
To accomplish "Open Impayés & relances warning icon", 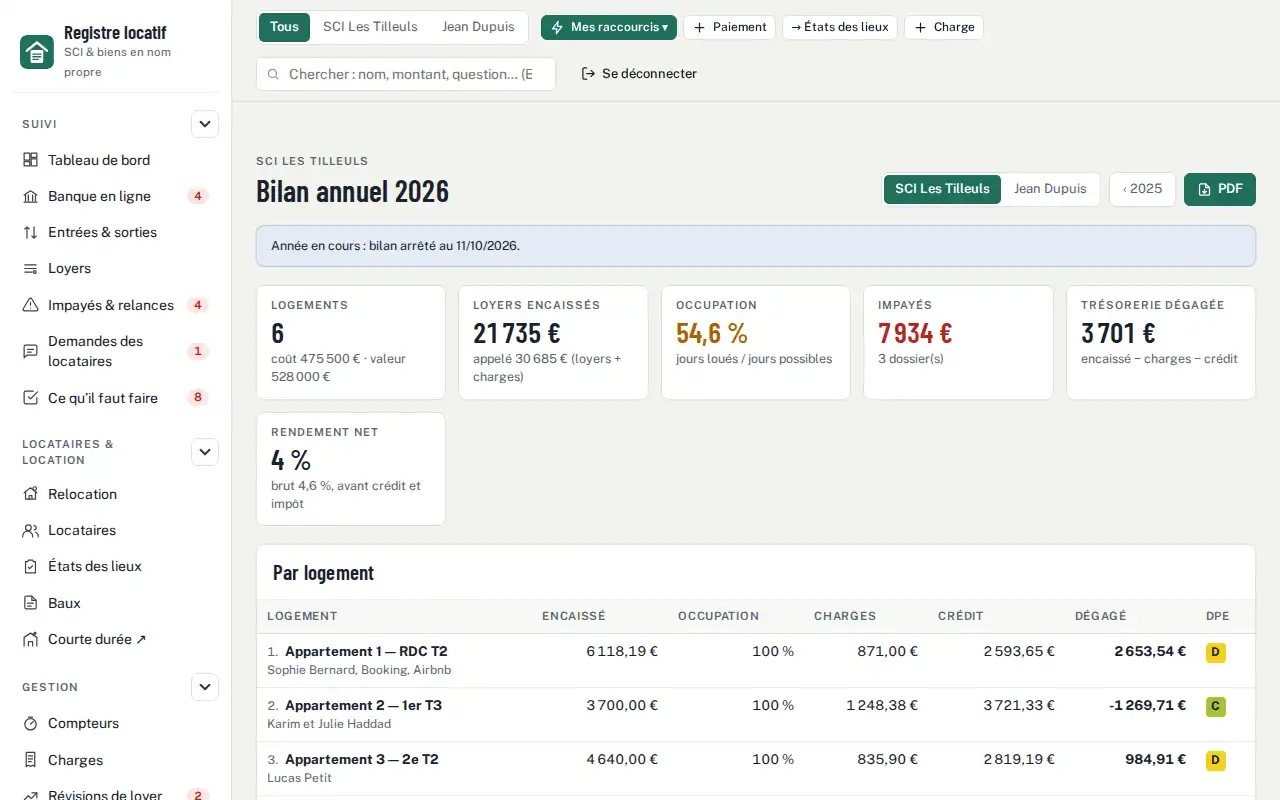I will [x=30, y=305].
